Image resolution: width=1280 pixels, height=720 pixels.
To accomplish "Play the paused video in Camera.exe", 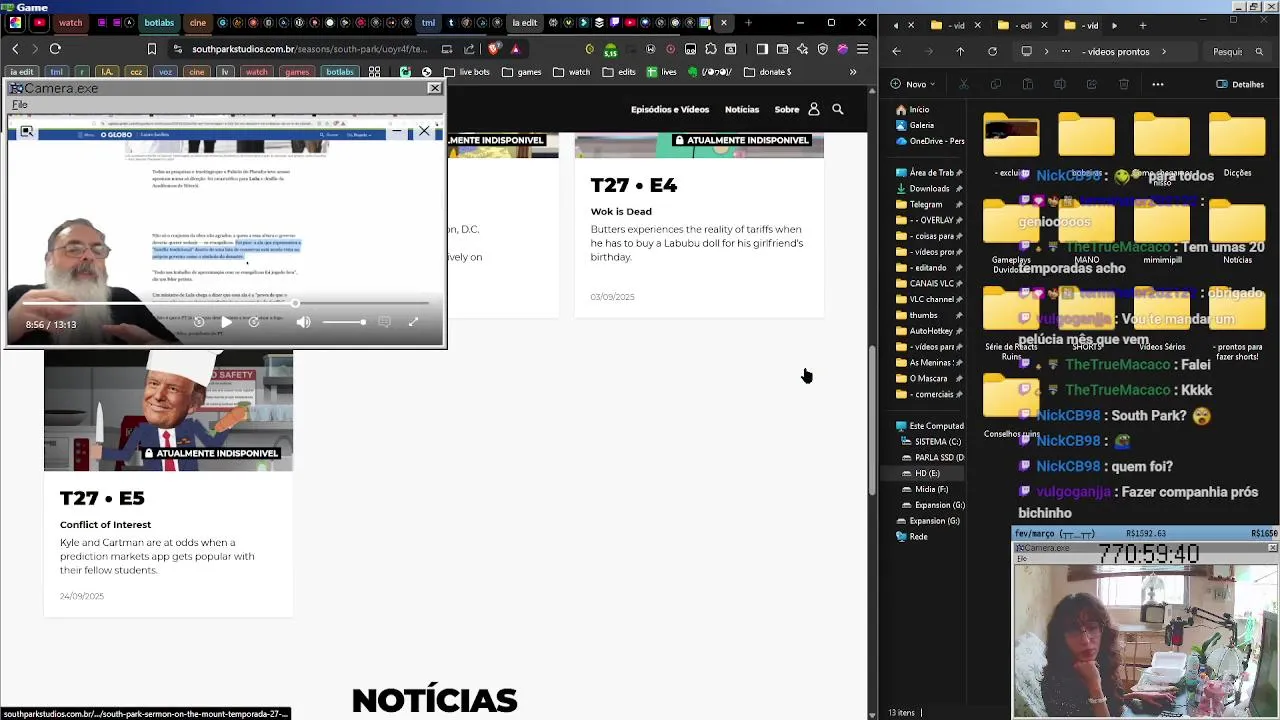I will point(227,322).
